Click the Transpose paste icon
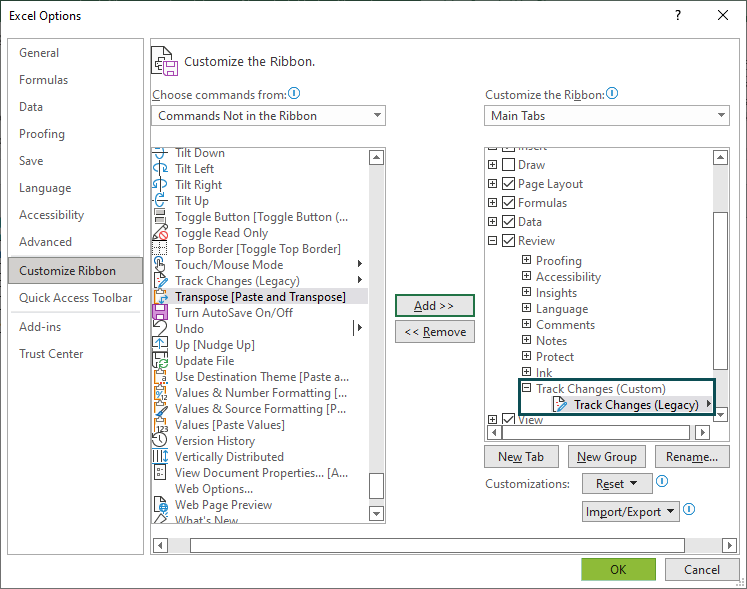This screenshot has height=589, width=747. pyautogui.click(x=160, y=297)
